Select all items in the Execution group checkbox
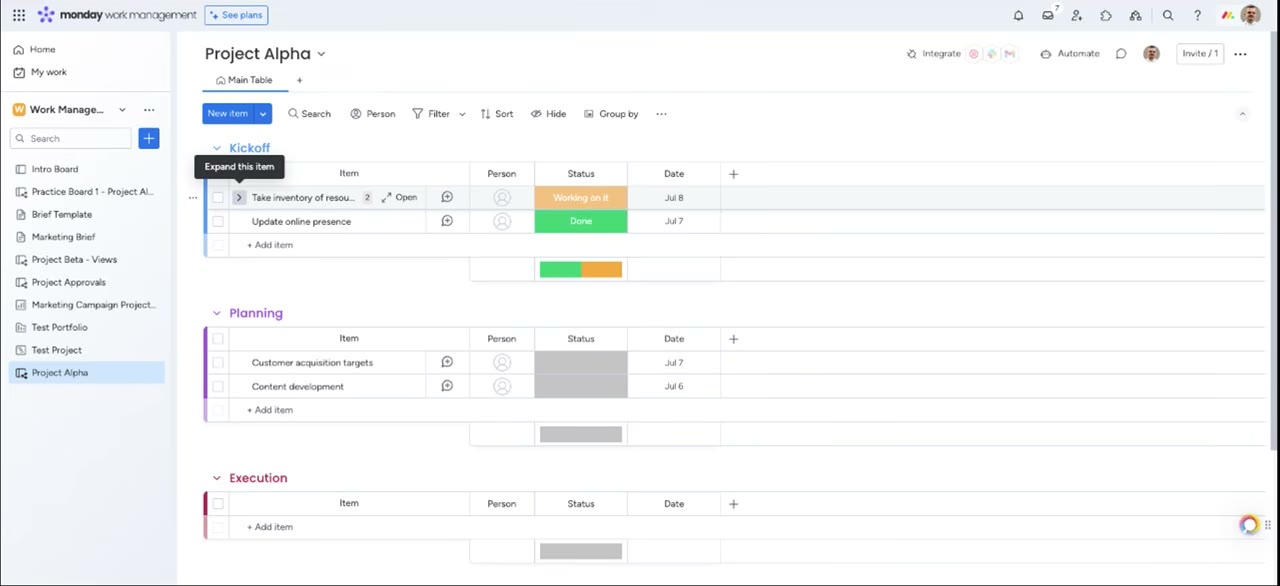Viewport: 1280px width, 586px height. tap(218, 504)
